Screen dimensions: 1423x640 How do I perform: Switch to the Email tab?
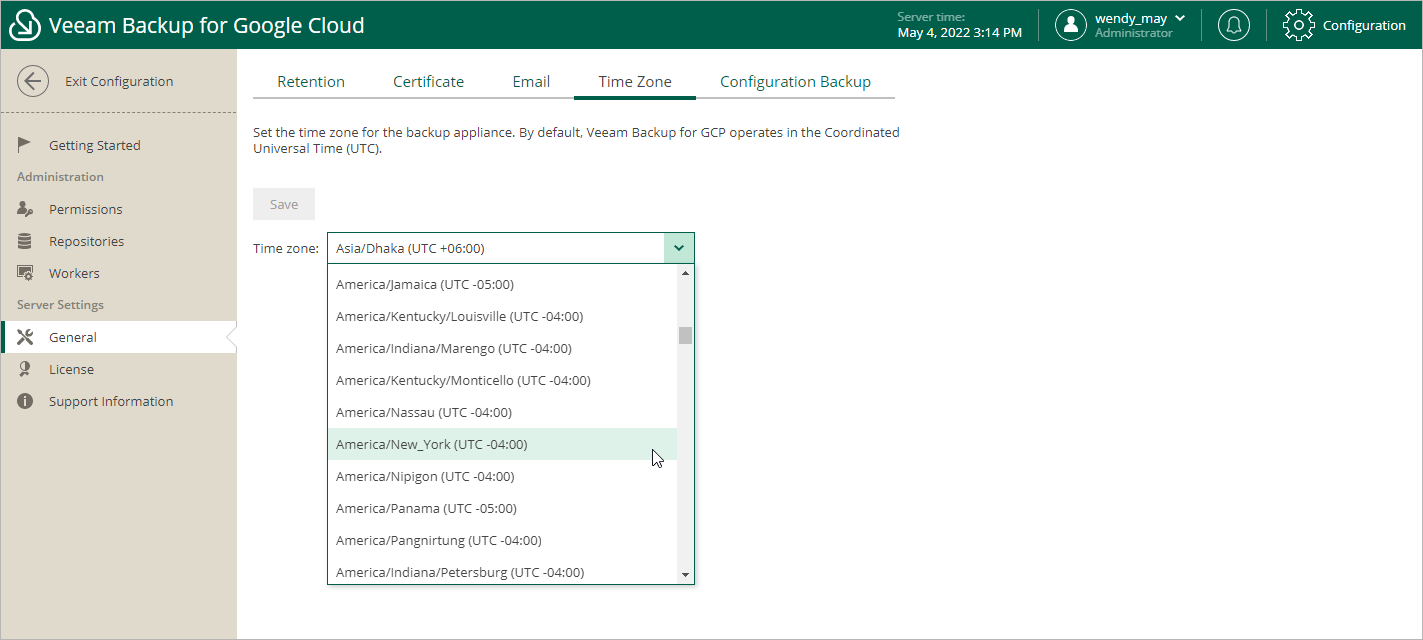[531, 82]
